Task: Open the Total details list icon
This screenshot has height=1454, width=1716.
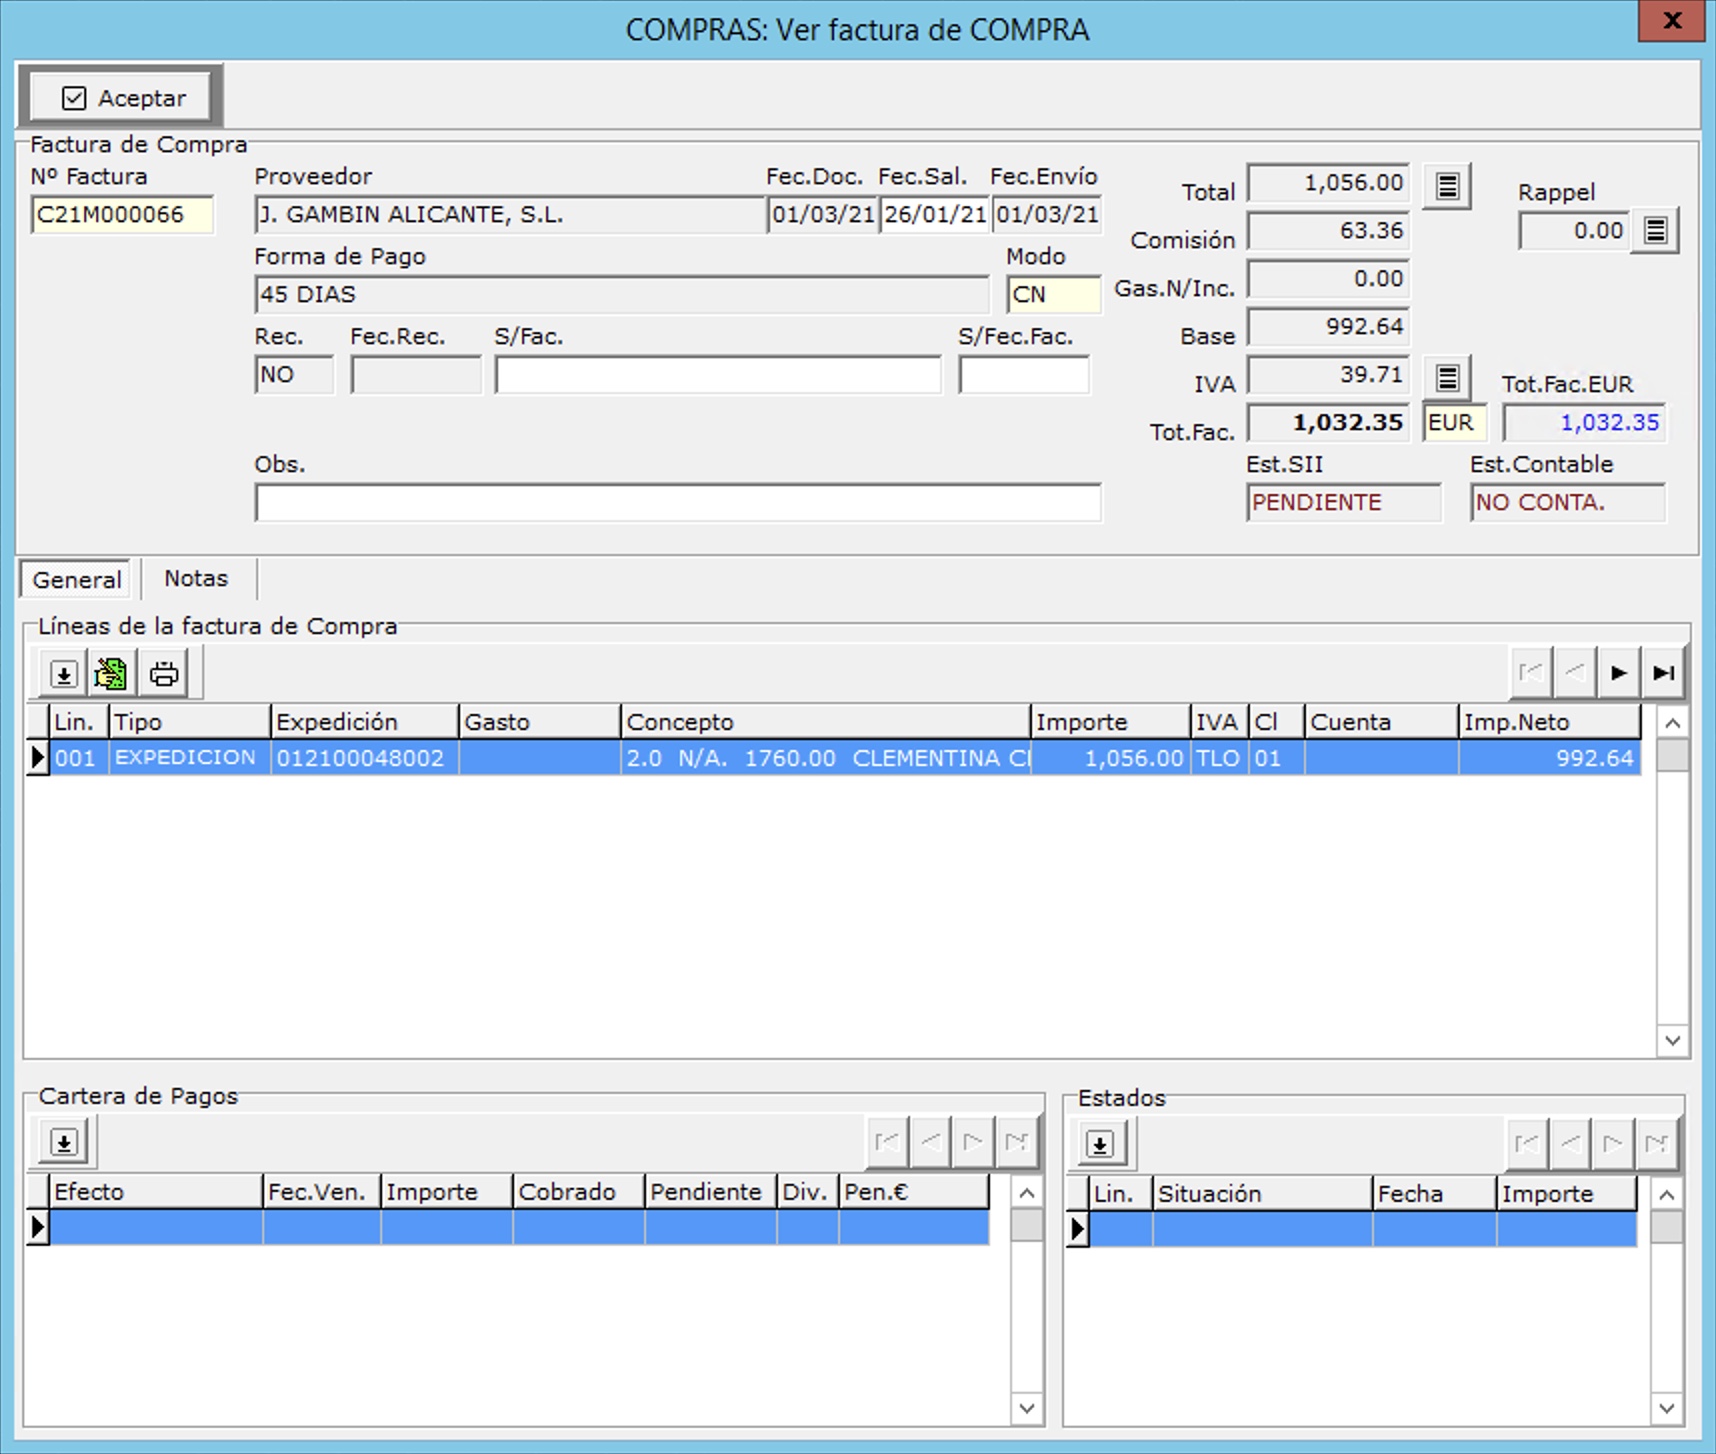Action: [x=1447, y=186]
